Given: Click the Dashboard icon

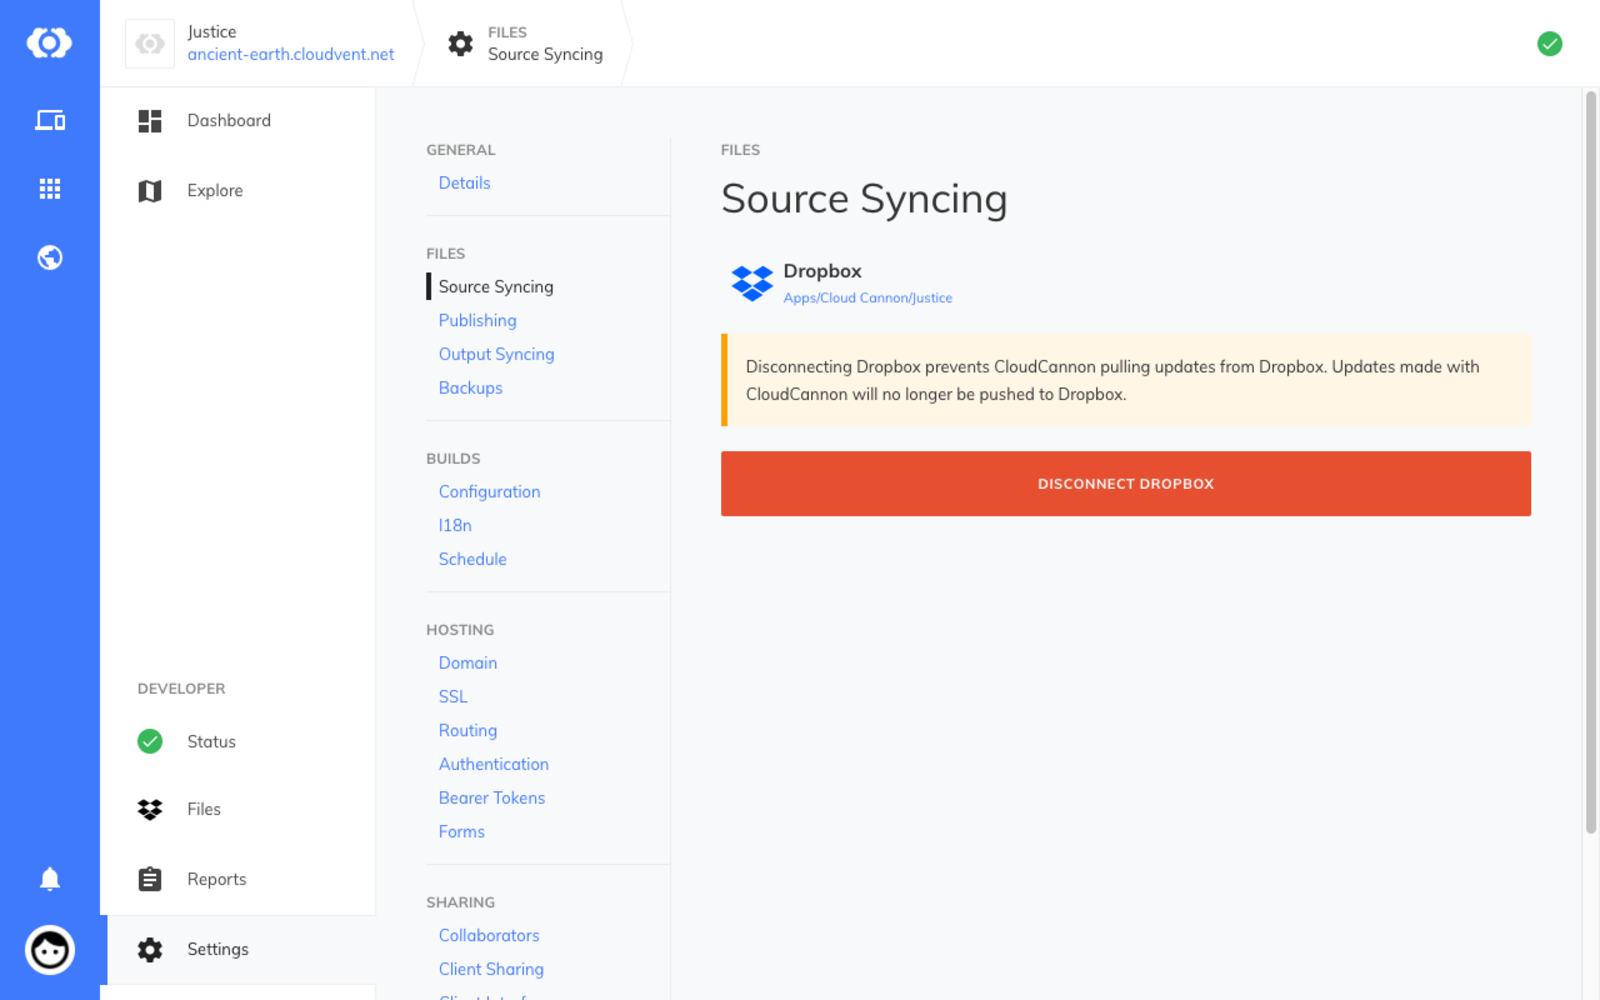Looking at the screenshot, I should click(x=150, y=121).
